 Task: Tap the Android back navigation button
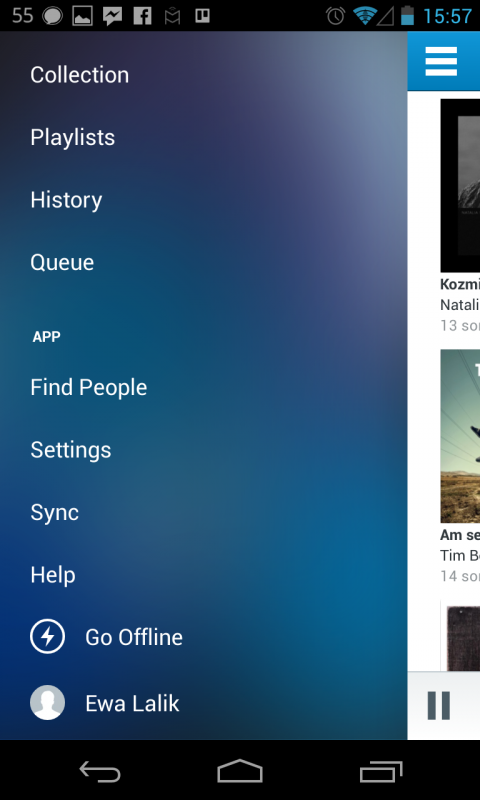[x=100, y=771]
